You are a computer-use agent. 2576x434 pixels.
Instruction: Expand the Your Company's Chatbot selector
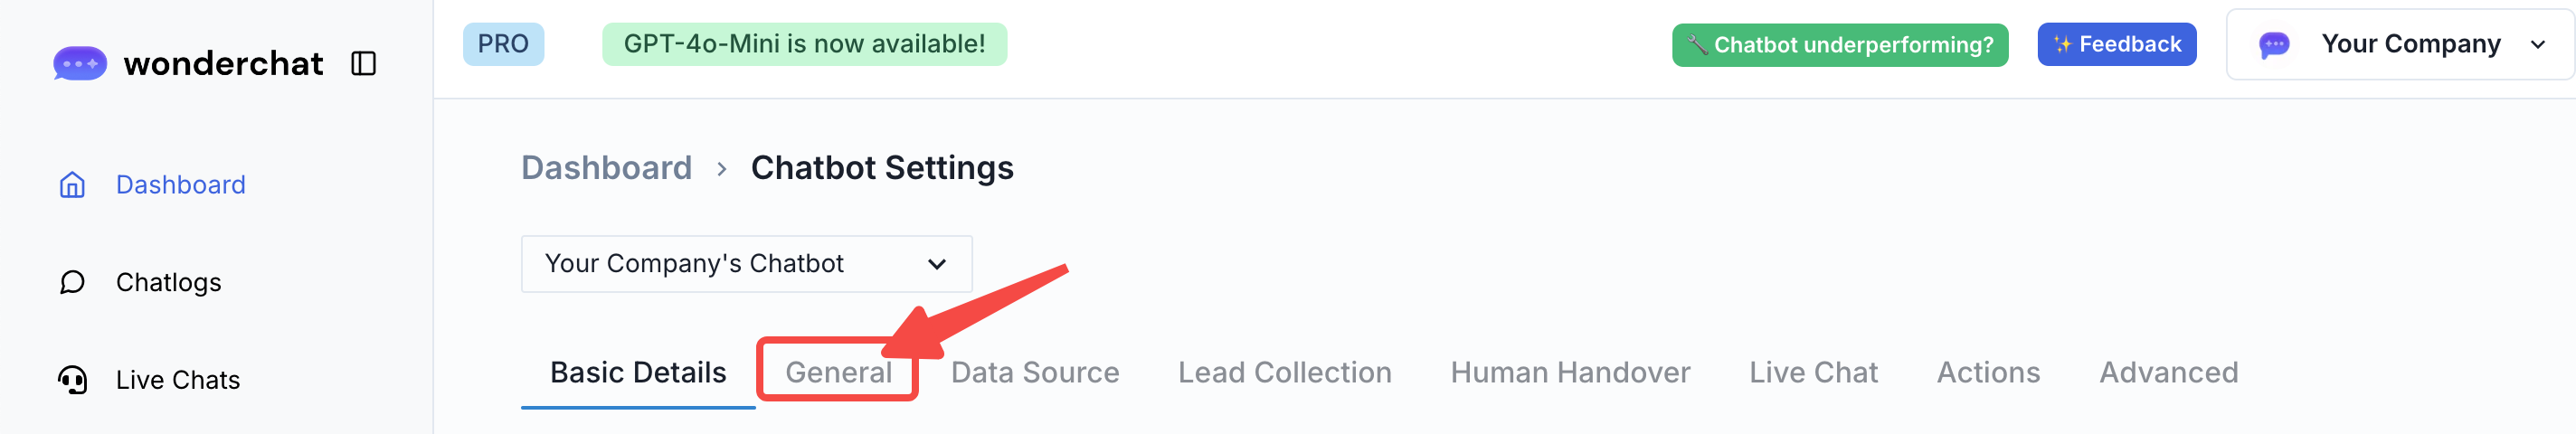(x=746, y=264)
